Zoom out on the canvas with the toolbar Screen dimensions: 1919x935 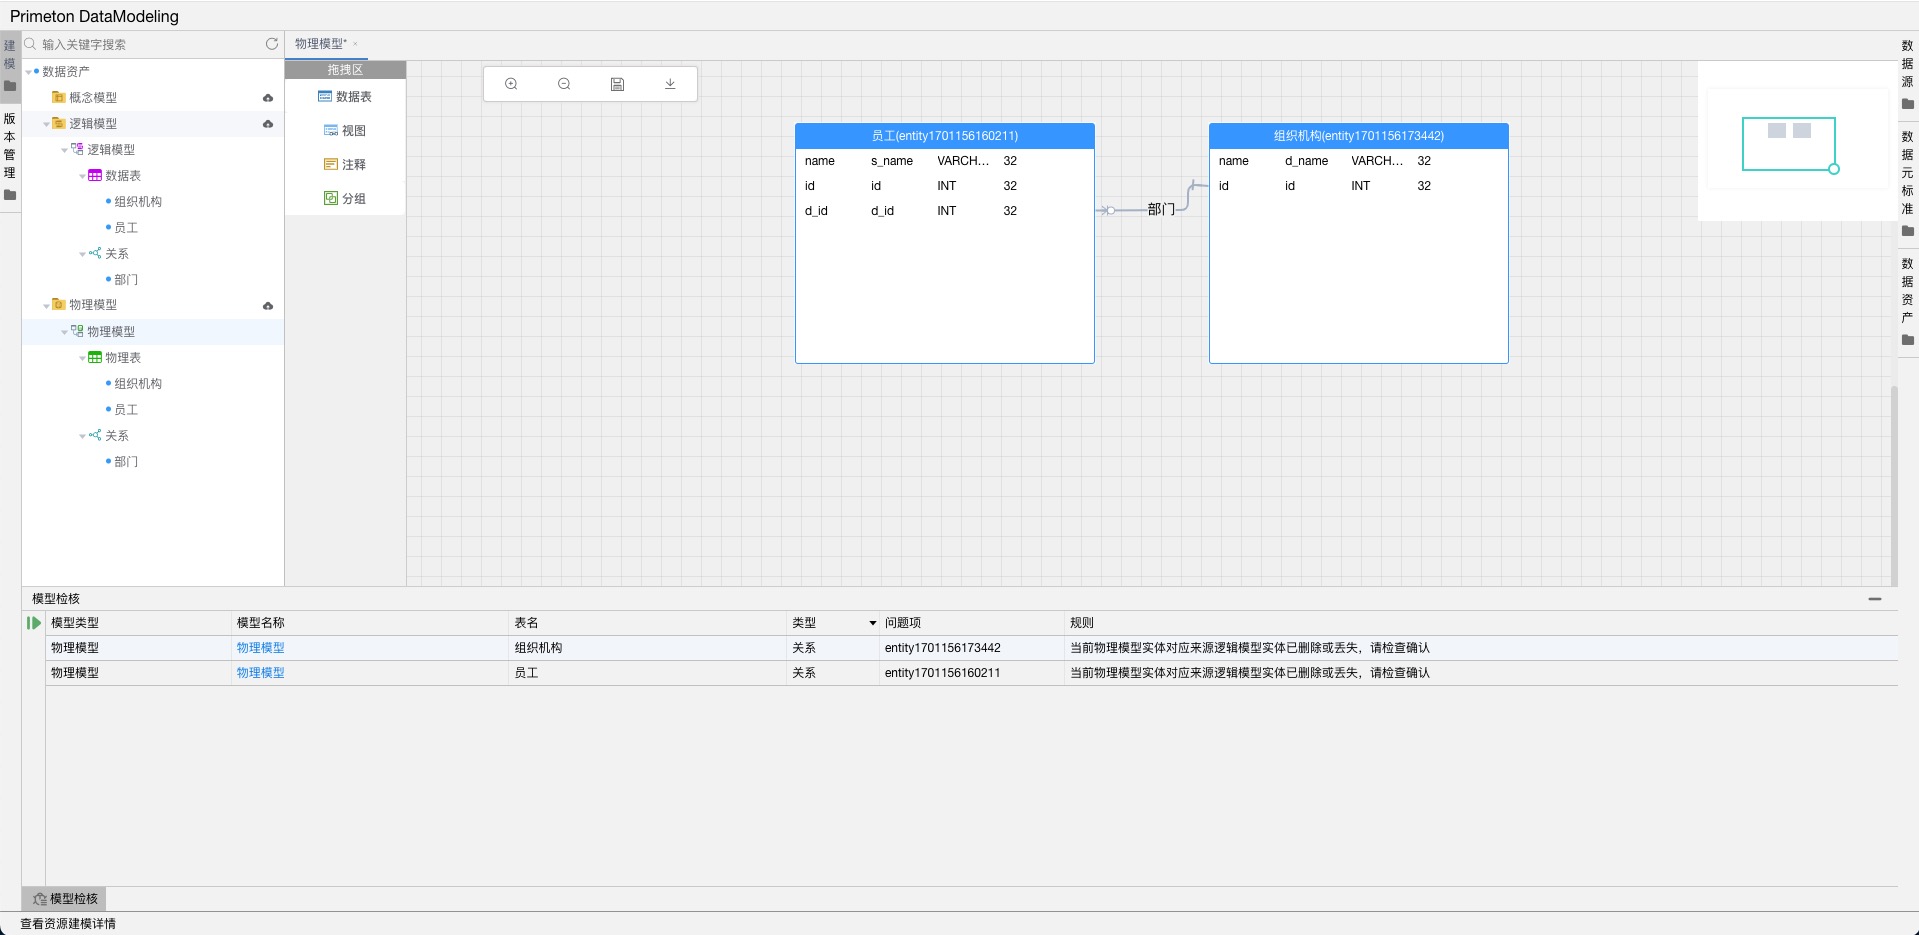click(564, 84)
